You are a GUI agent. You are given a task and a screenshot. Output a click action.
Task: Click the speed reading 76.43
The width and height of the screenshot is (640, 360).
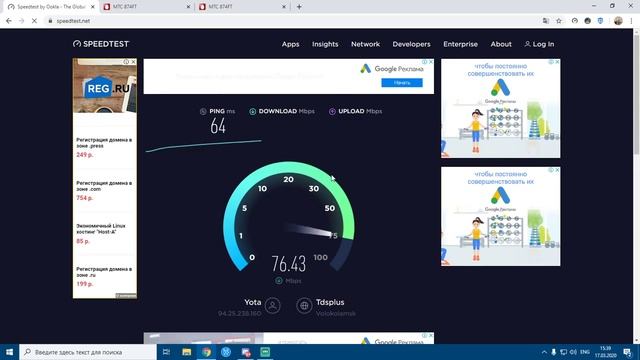[x=289, y=264]
